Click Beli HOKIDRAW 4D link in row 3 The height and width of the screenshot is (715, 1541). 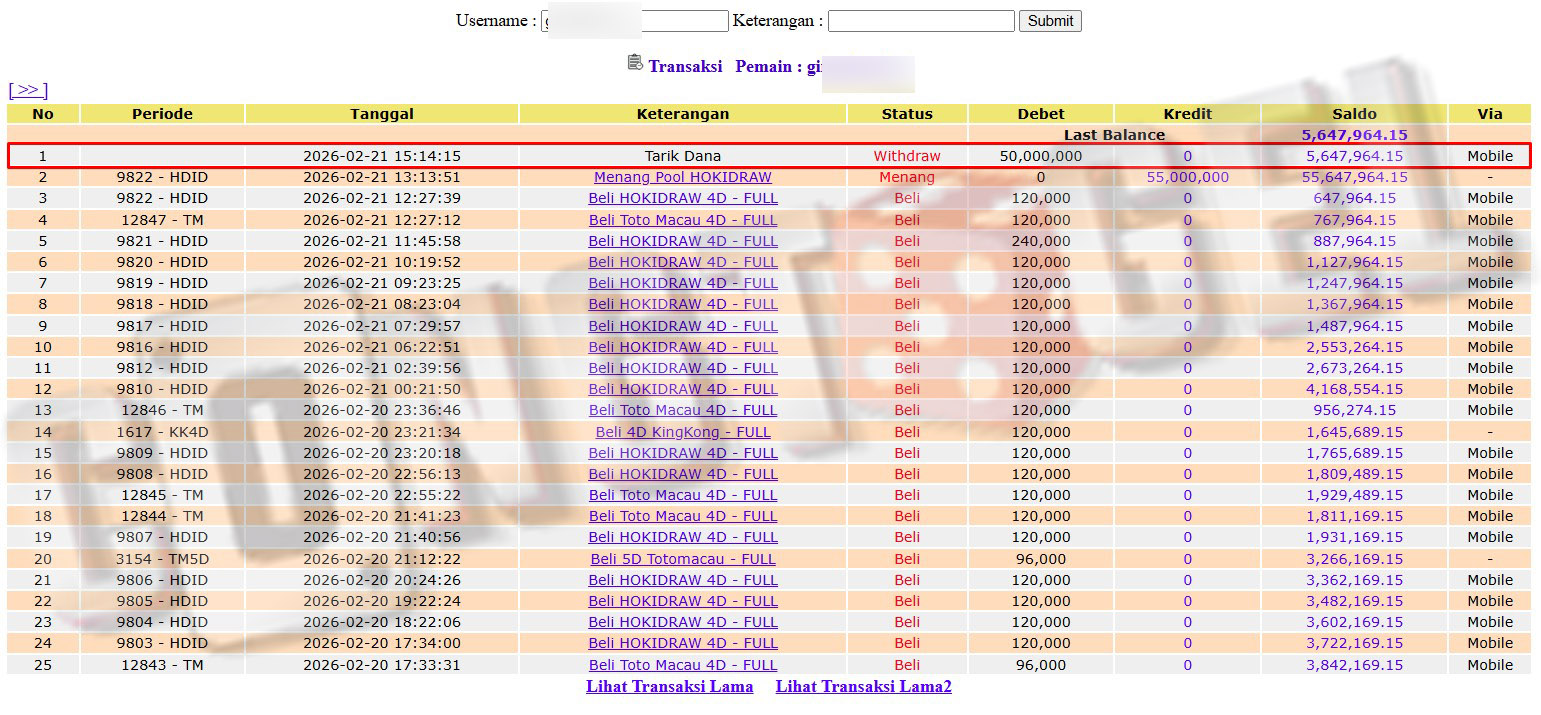682,198
